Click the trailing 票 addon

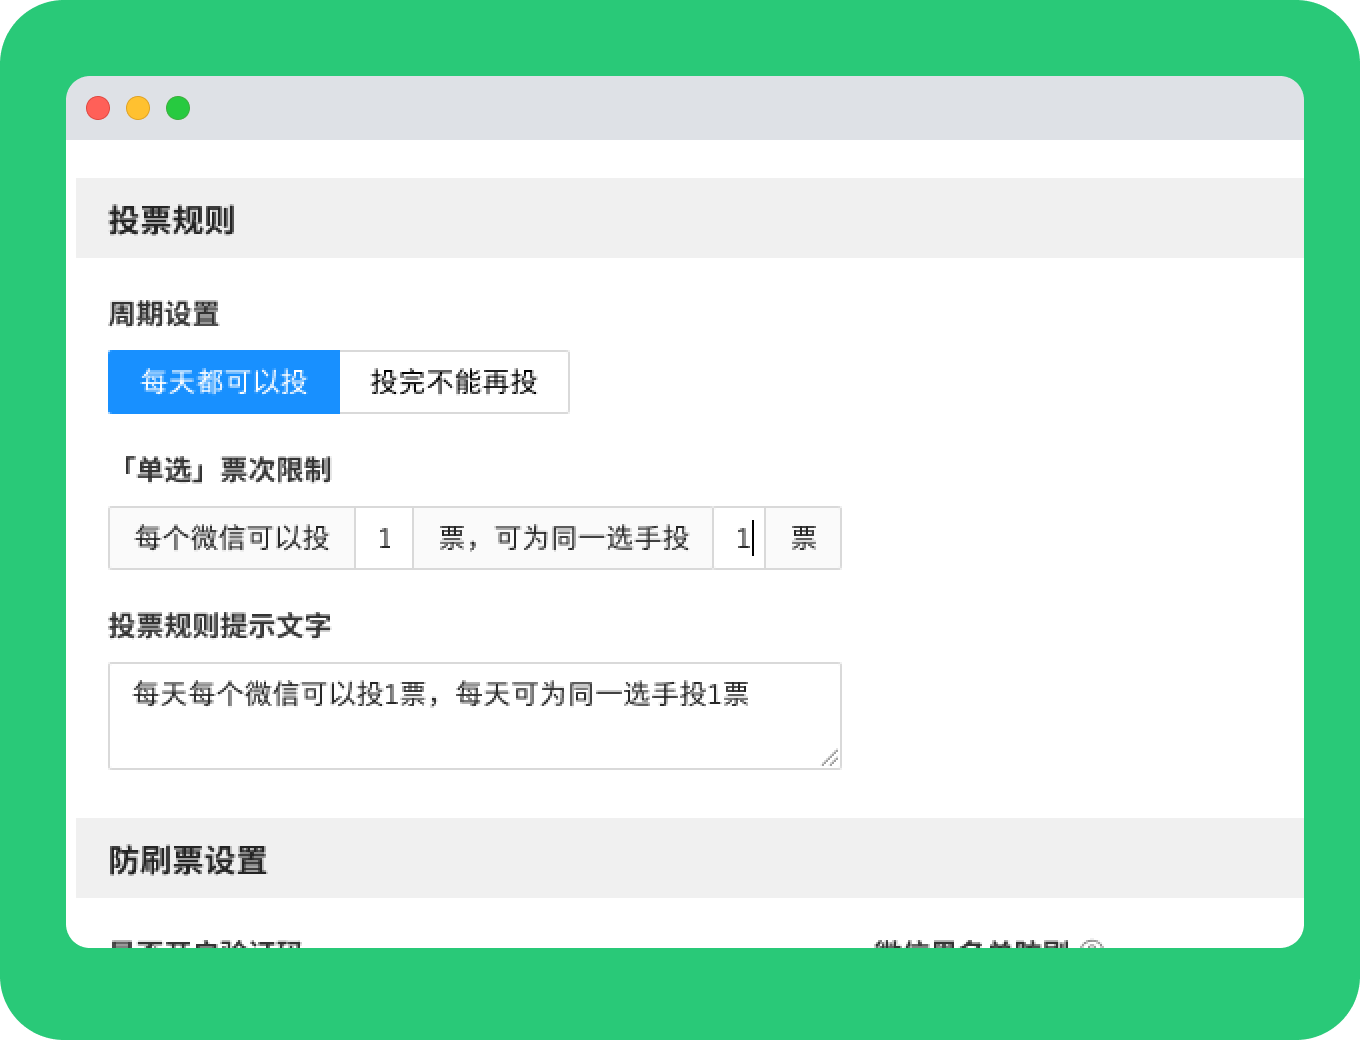pos(804,539)
